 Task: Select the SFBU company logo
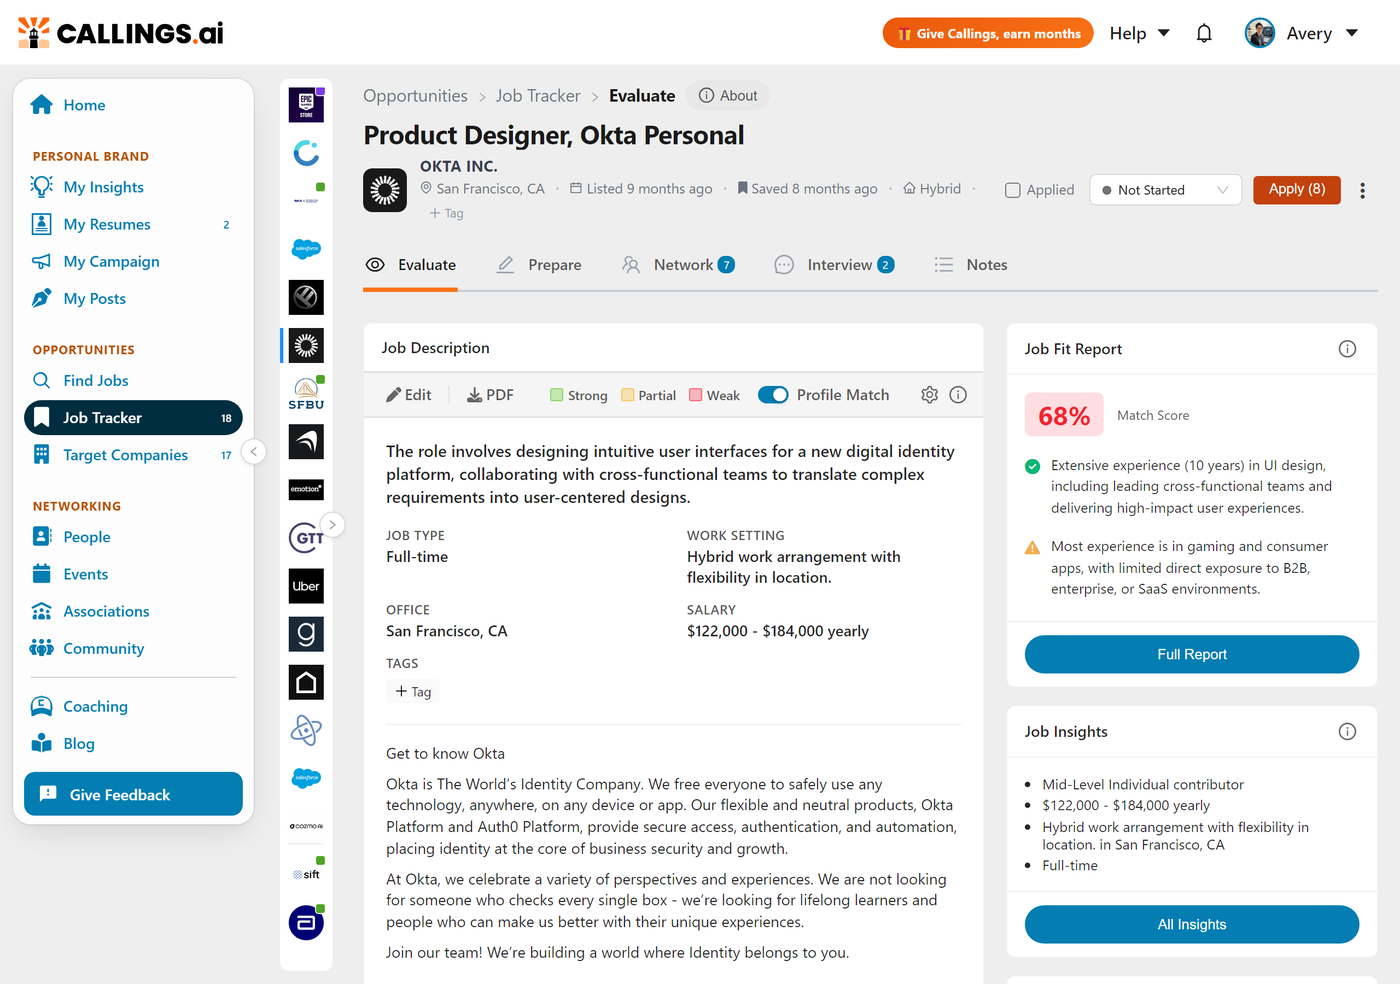point(306,393)
